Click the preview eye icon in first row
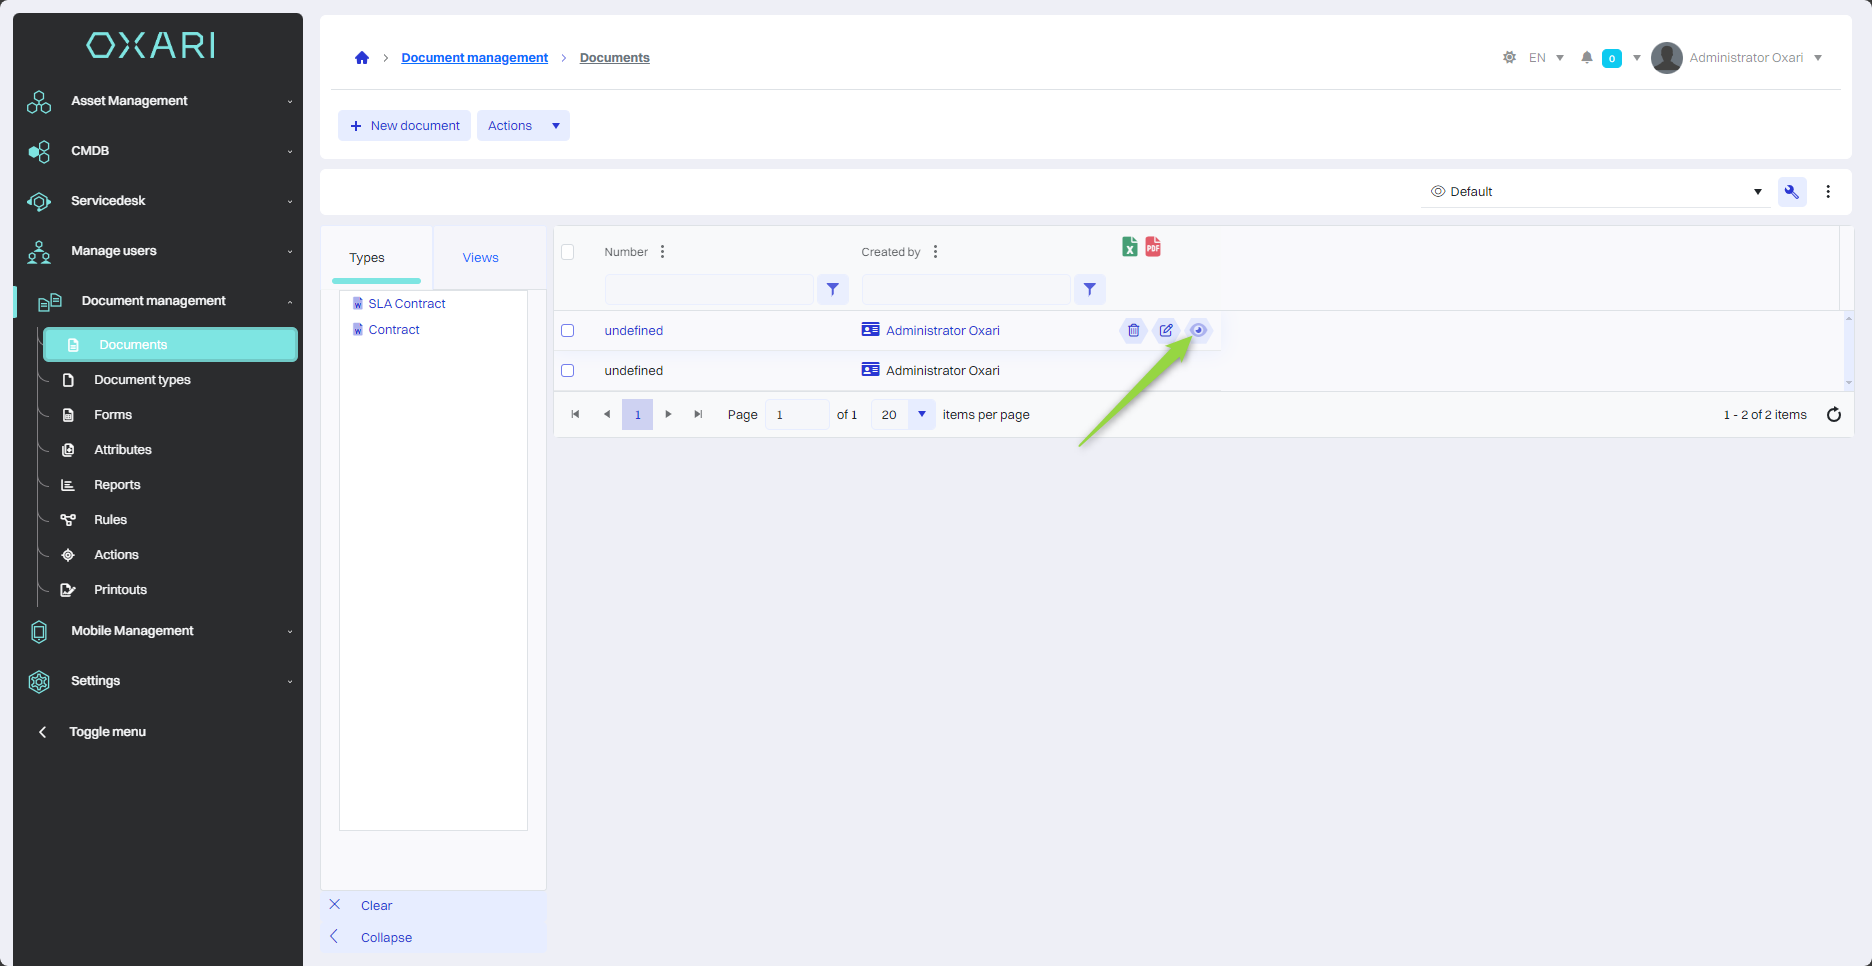This screenshot has height=966, width=1872. tap(1198, 330)
